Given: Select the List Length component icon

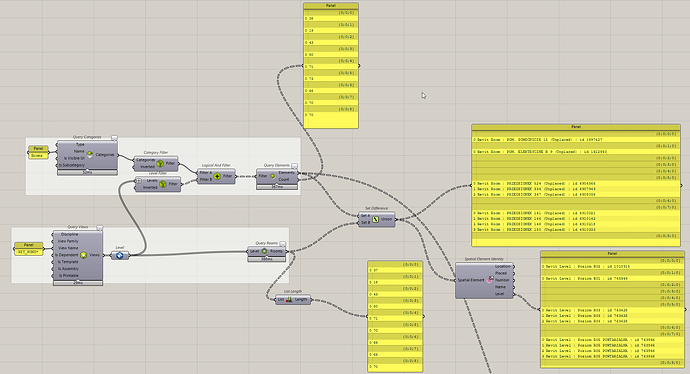Looking at the screenshot, I should click(x=289, y=300).
